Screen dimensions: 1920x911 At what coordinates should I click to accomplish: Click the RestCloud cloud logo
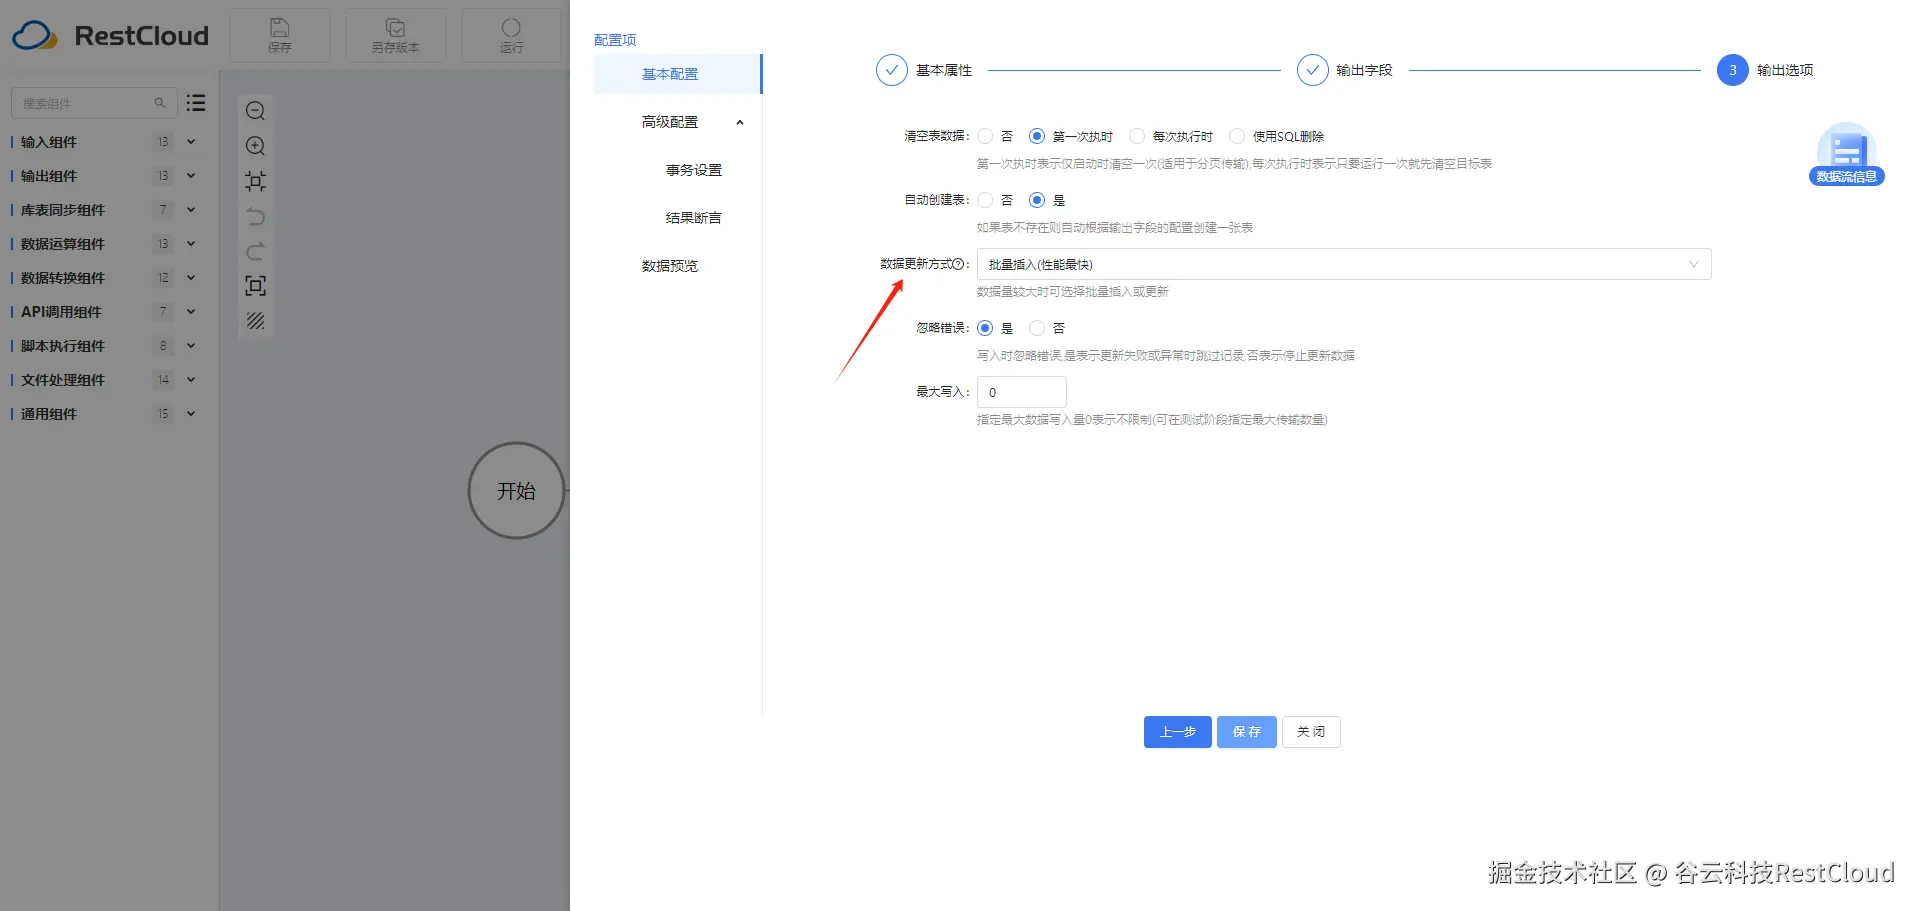click(x=35, y=36)
